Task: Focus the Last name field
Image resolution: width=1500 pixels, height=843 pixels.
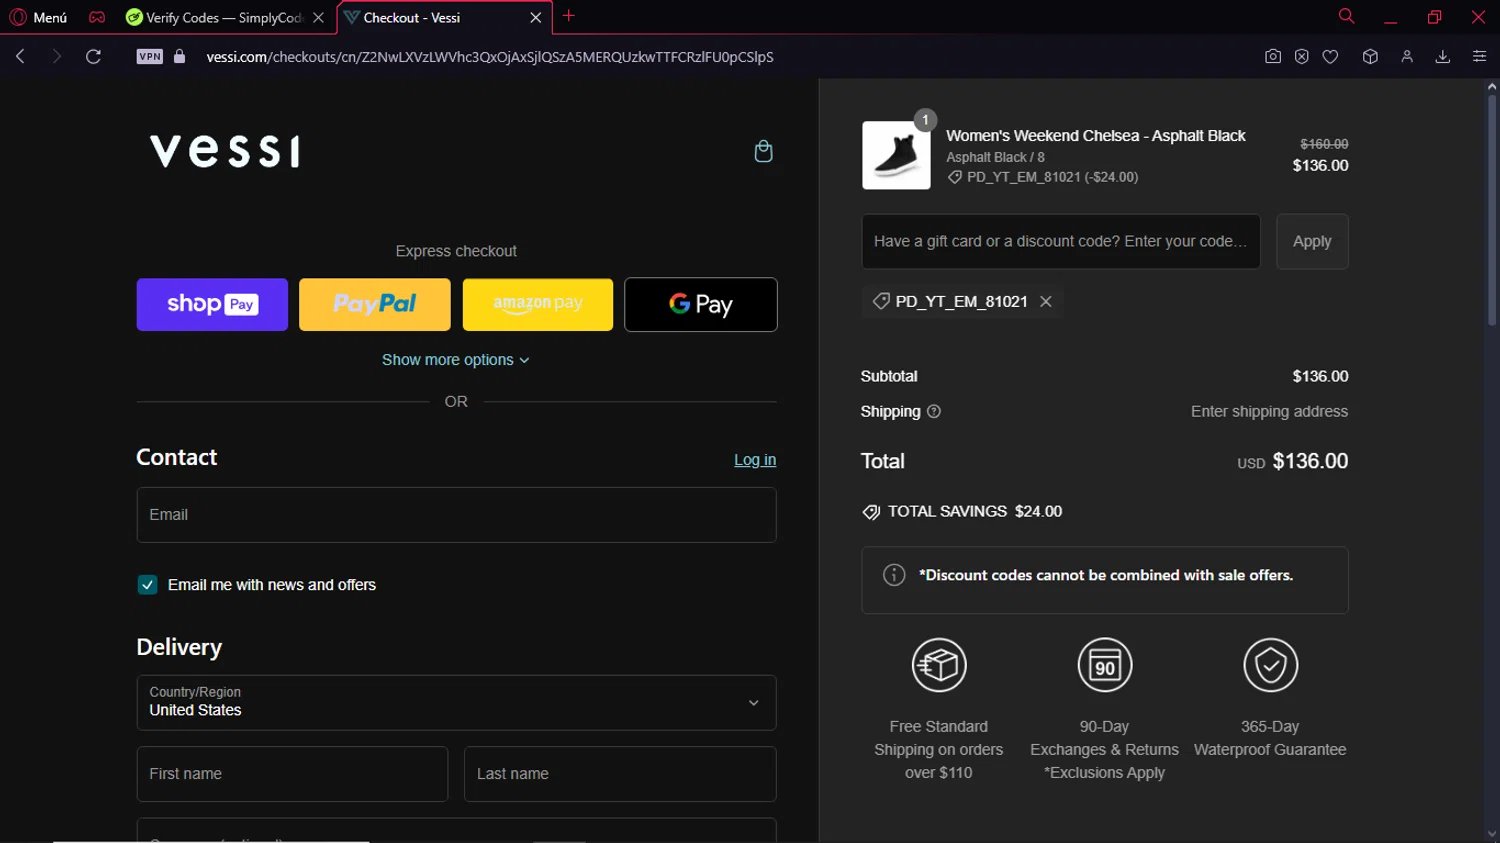Action: 620,774
